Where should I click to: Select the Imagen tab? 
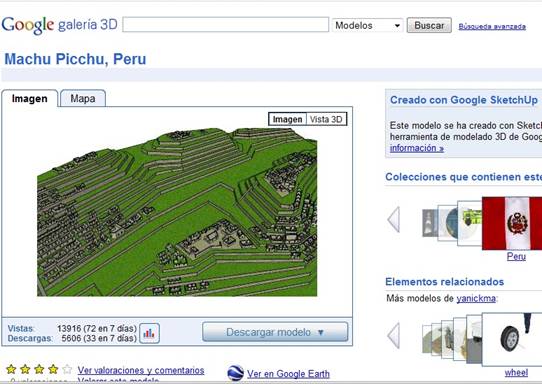pyautogui.click(x=30, y=99)
